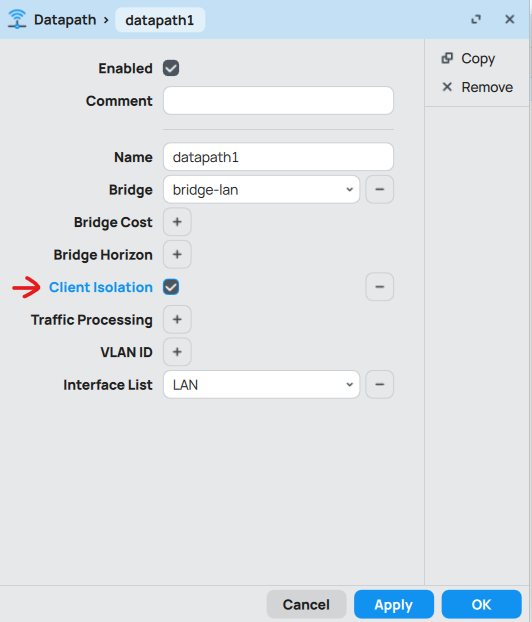
Task: Click the Remove X icon in side panel
Action: click(447, 87)
